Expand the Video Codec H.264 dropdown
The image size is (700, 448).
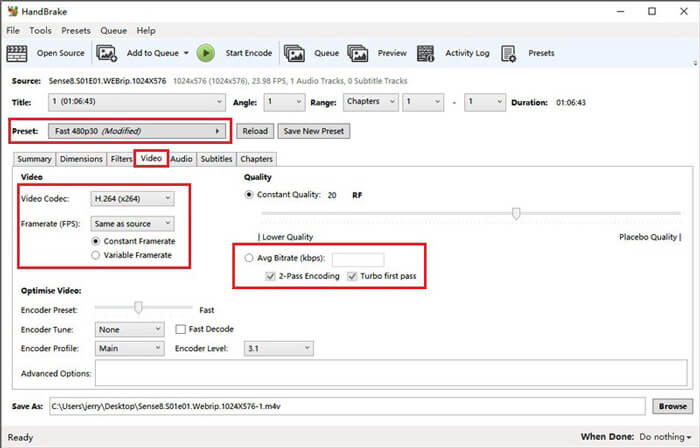[x=132, y=199]
